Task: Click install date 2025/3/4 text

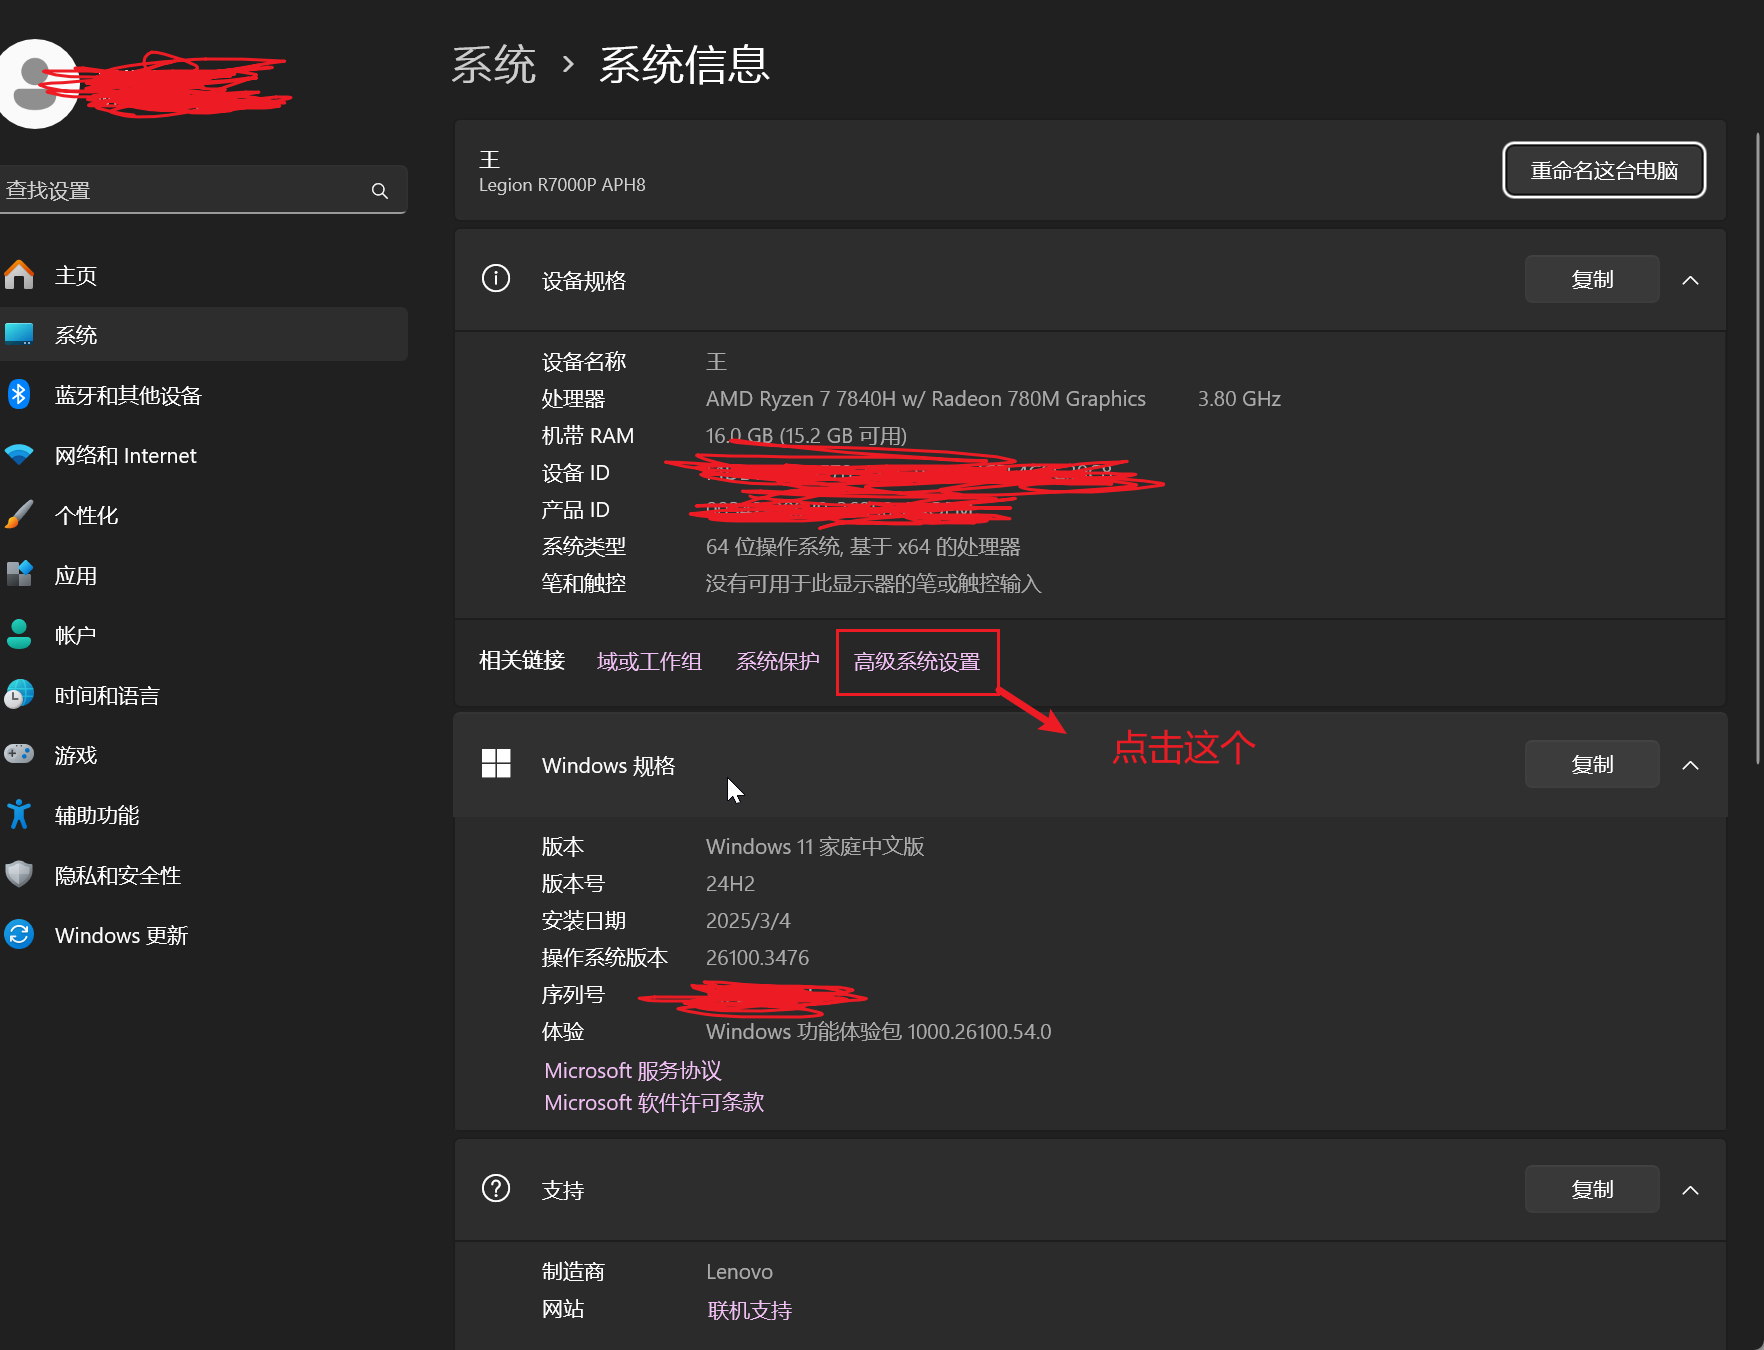Action: (748, 921)
